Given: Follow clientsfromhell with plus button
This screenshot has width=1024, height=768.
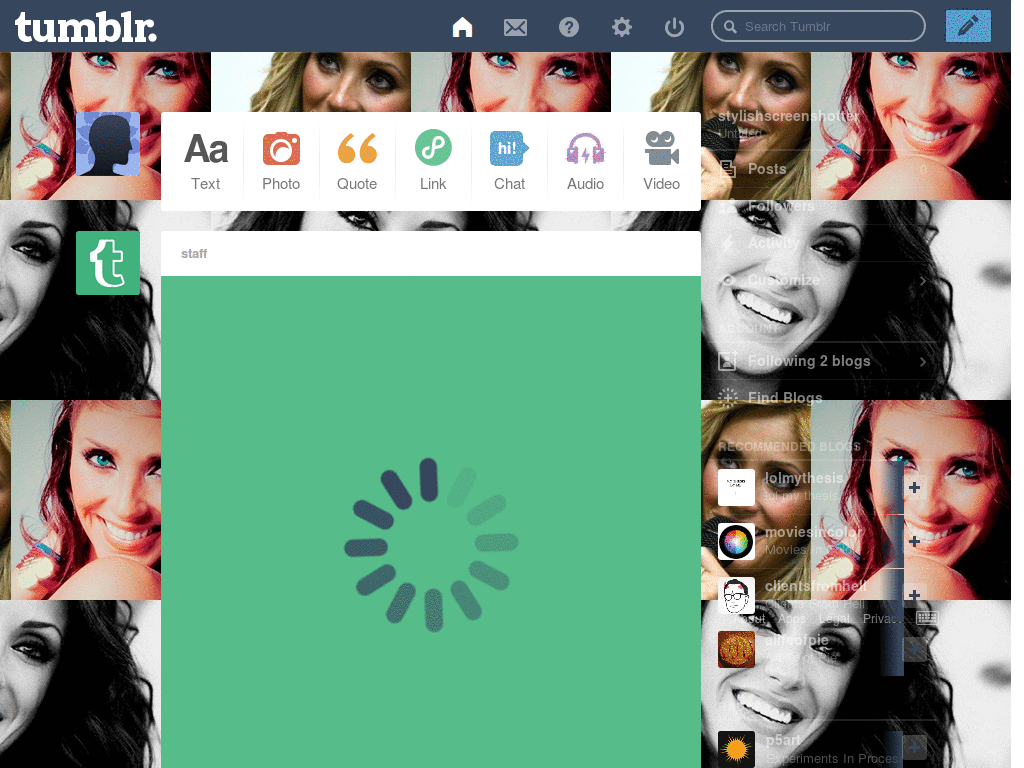Looking at the screenshot, I should [x=914, y=595].
